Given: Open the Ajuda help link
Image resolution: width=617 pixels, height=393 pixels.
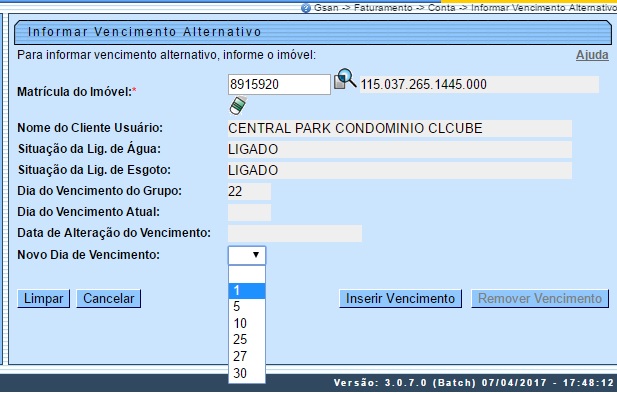Looking at the screenshot, I should (x=592, y=55).
